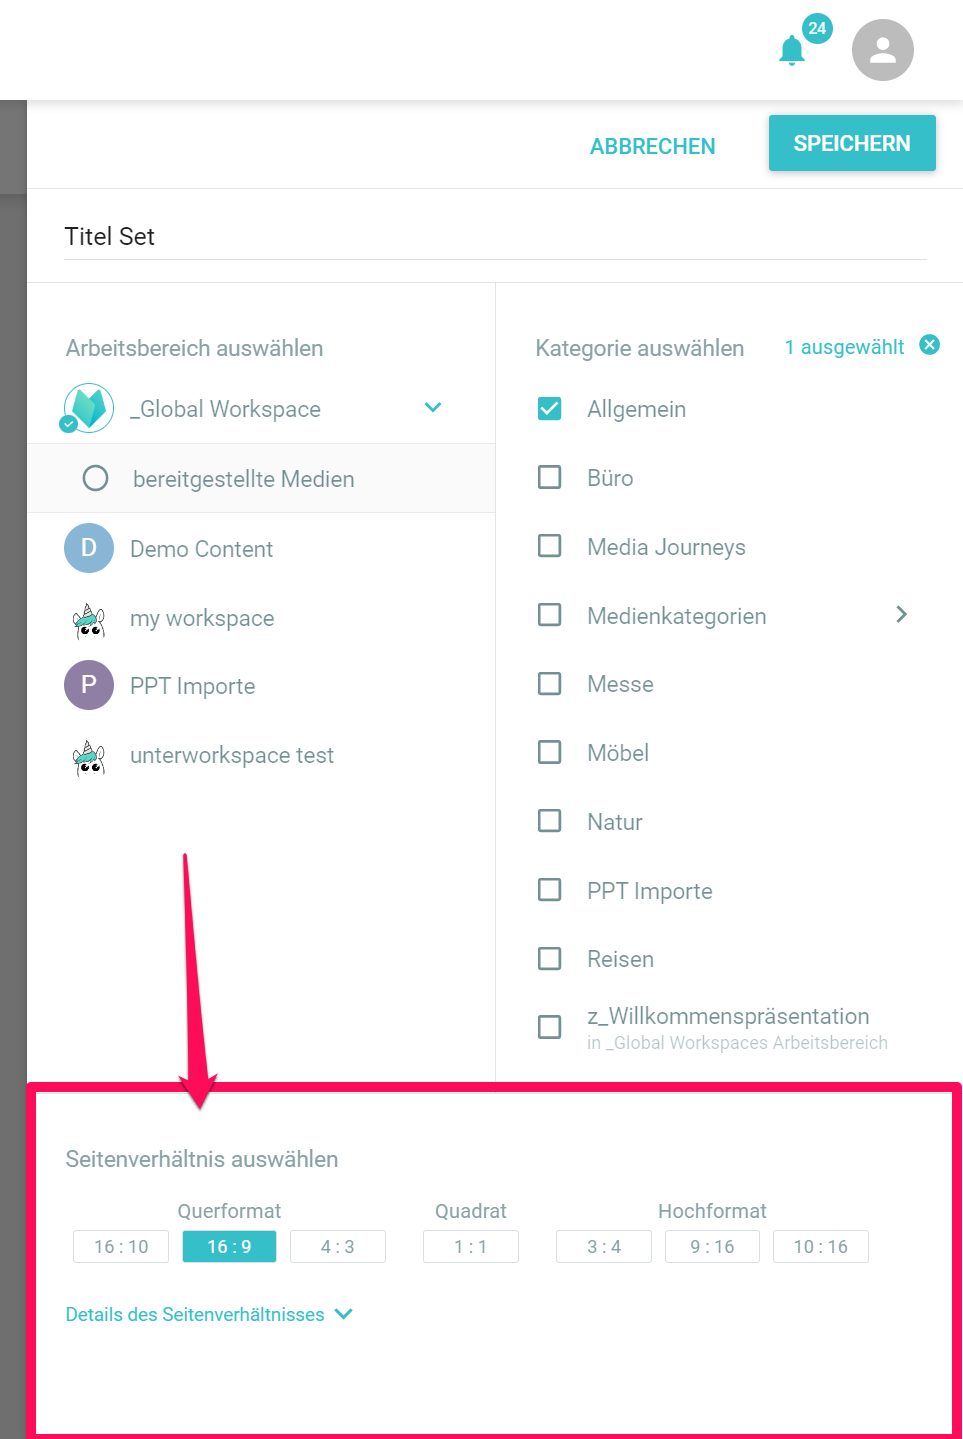Select the PPT Importe workspace avatar
The width and height of the screenshot is (963, 1439).
[x=89, y=685]
